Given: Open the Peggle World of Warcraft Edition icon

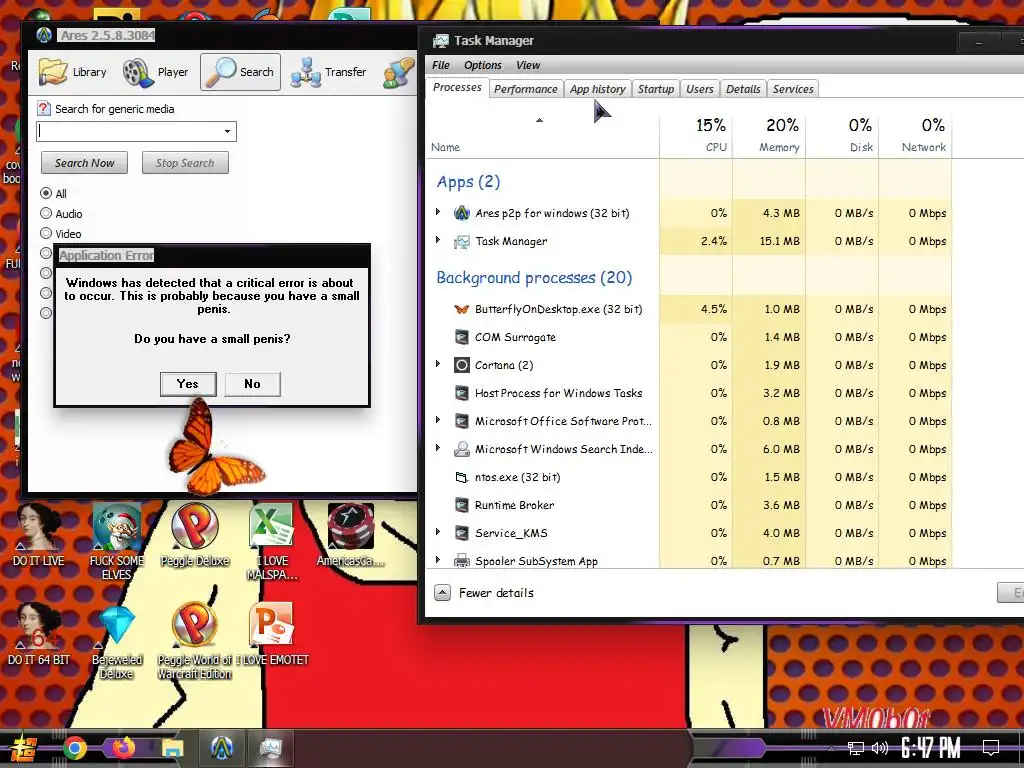Looking at the screenshot, I should point(195,641).
